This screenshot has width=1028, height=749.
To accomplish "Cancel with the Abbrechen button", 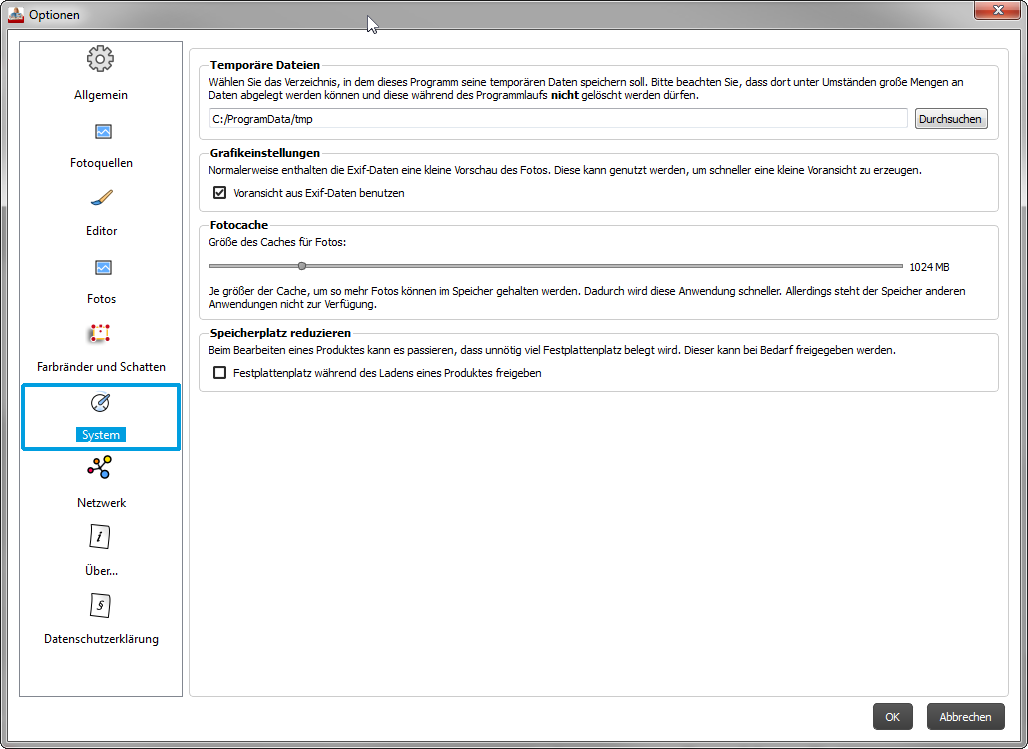I will (965, 716).
